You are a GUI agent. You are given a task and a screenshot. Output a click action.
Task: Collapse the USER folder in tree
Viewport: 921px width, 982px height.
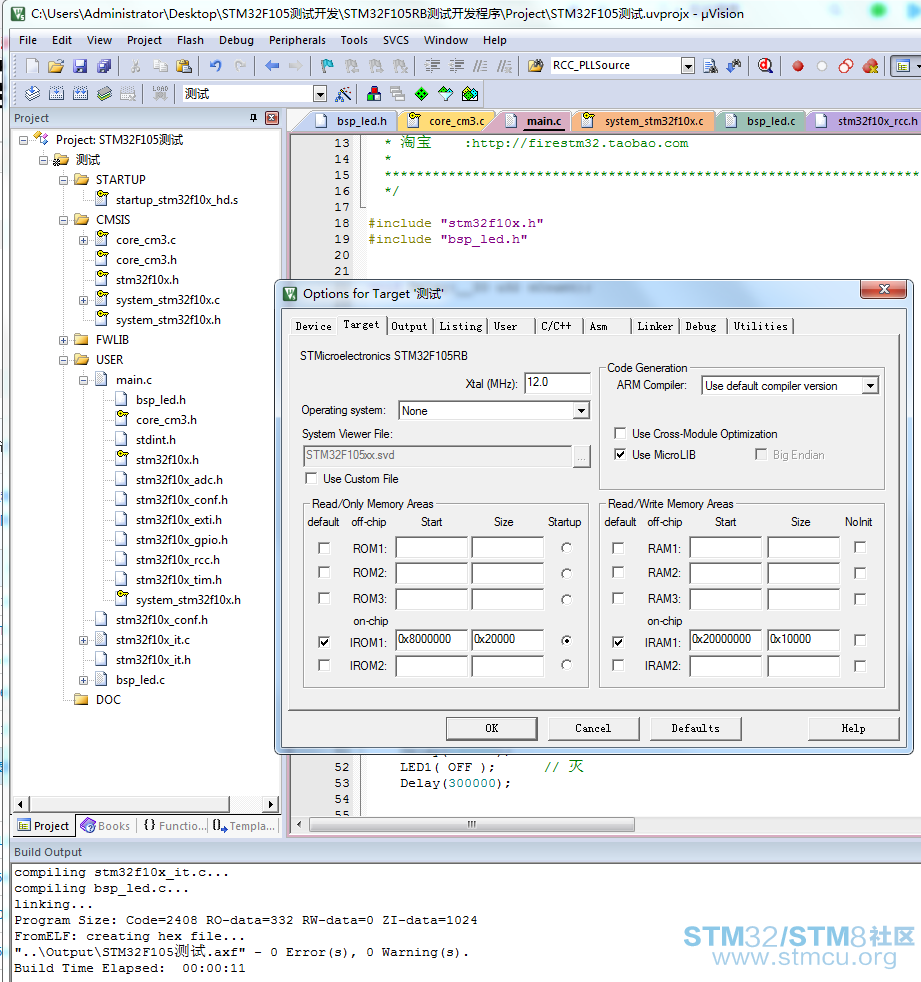click(x=63, y=360)
